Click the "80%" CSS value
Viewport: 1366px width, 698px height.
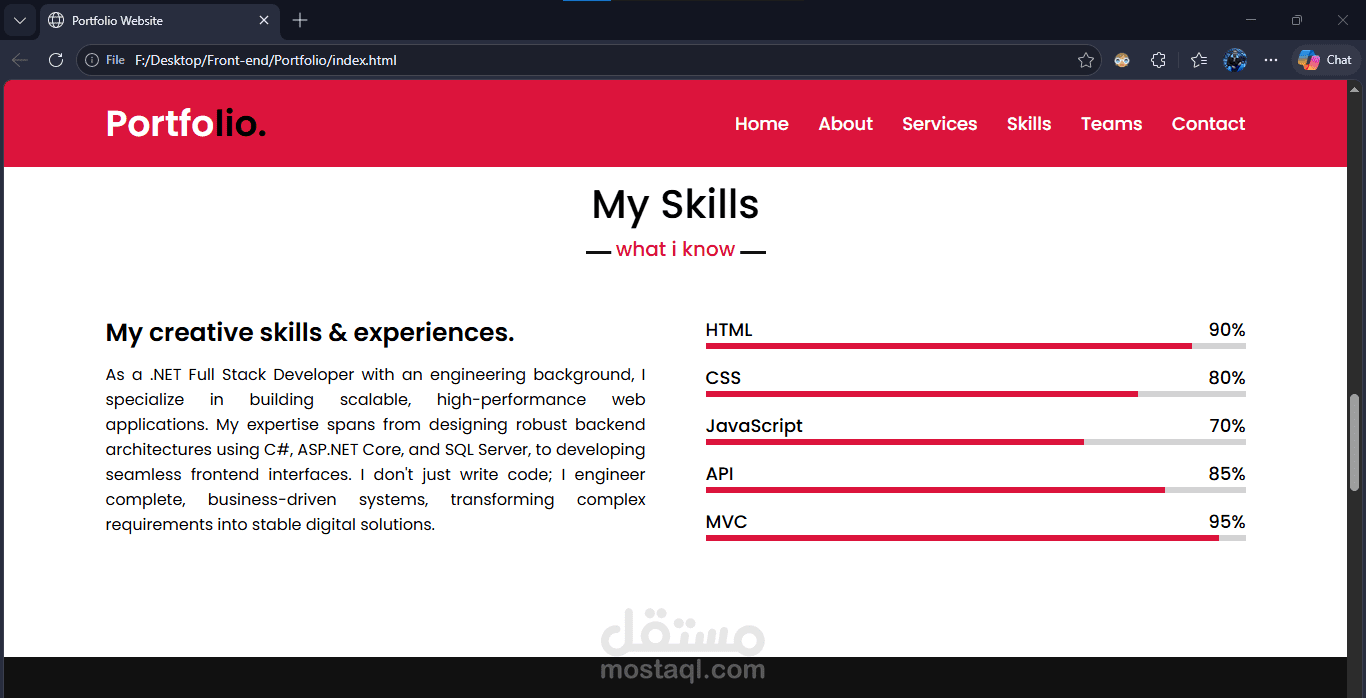point(1227,378)
